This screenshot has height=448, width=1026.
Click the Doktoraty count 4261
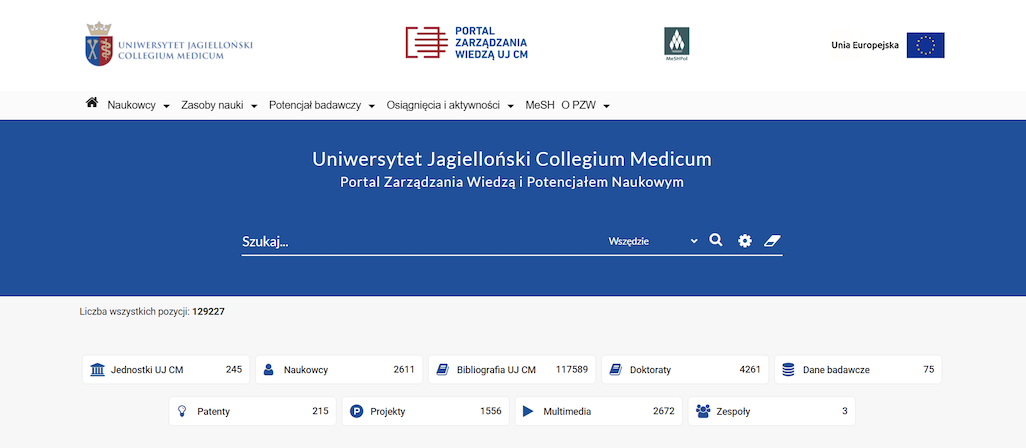click(750, 370)
